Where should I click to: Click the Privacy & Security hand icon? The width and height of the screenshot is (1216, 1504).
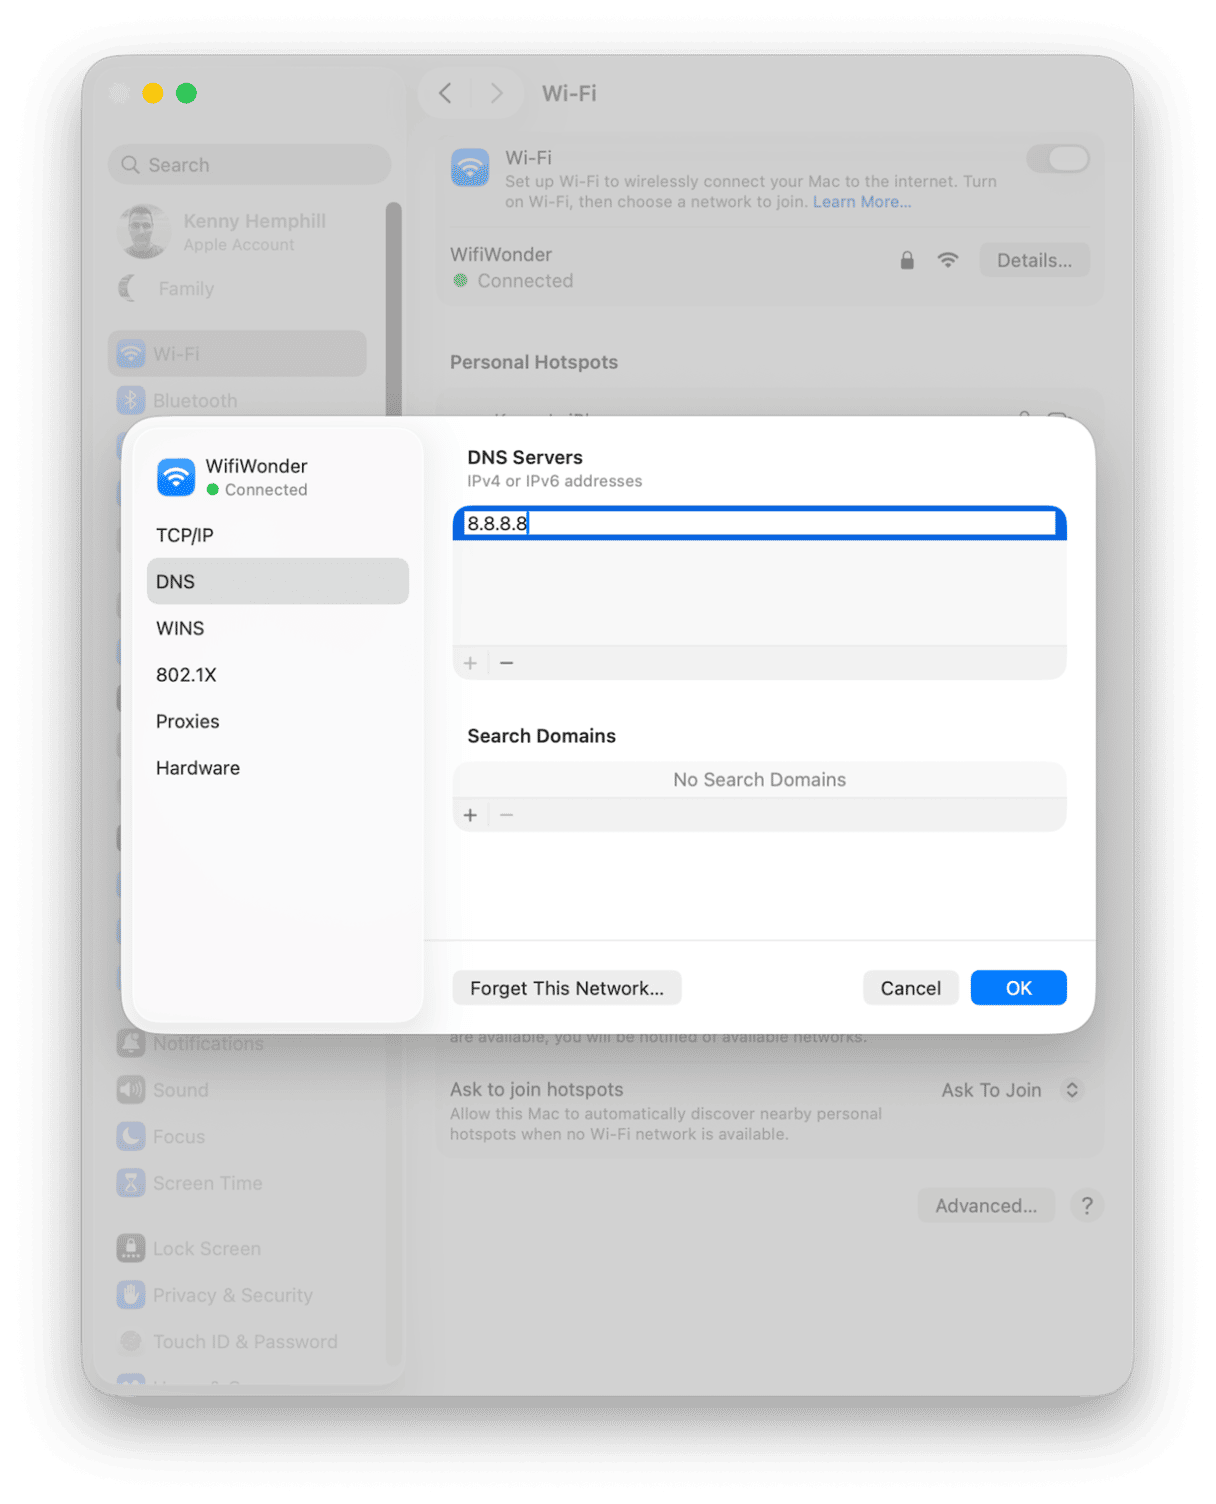pos(131,1294)
